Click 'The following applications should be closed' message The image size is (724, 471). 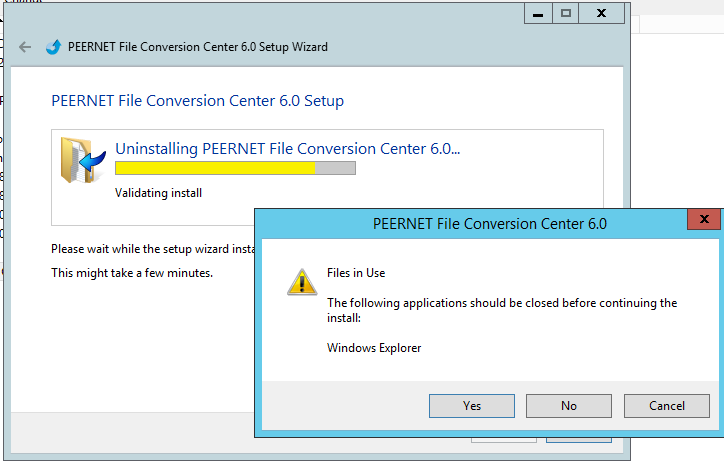click(502, 310)
